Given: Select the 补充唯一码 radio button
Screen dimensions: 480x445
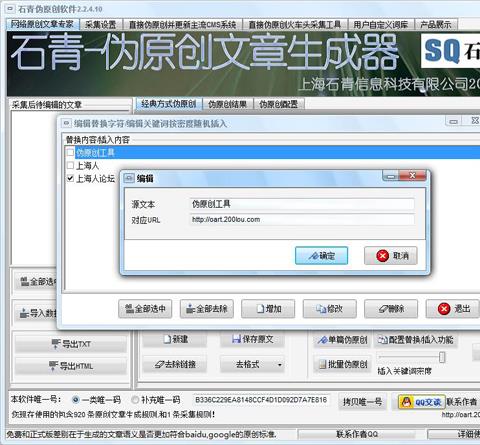Looking at the screenshot, I should click(x=135, y=399).
